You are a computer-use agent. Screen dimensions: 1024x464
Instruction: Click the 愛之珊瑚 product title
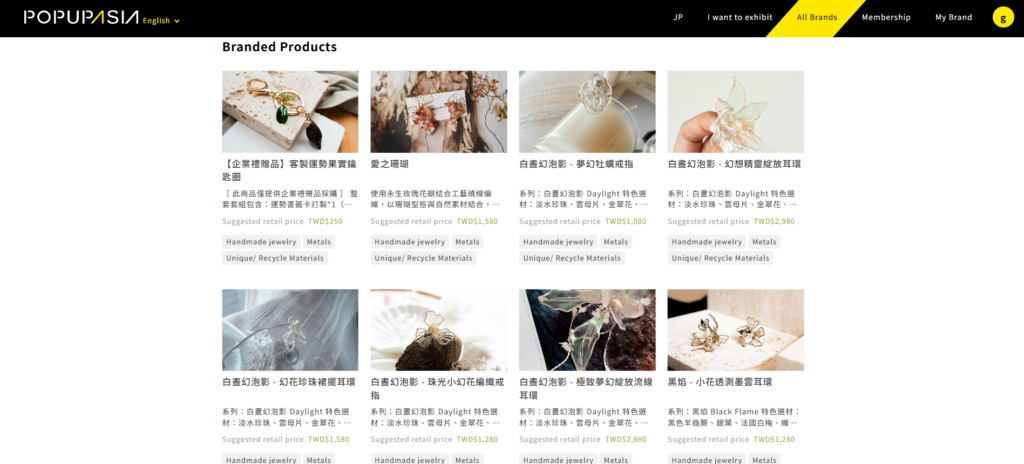(x=389, y=164)
